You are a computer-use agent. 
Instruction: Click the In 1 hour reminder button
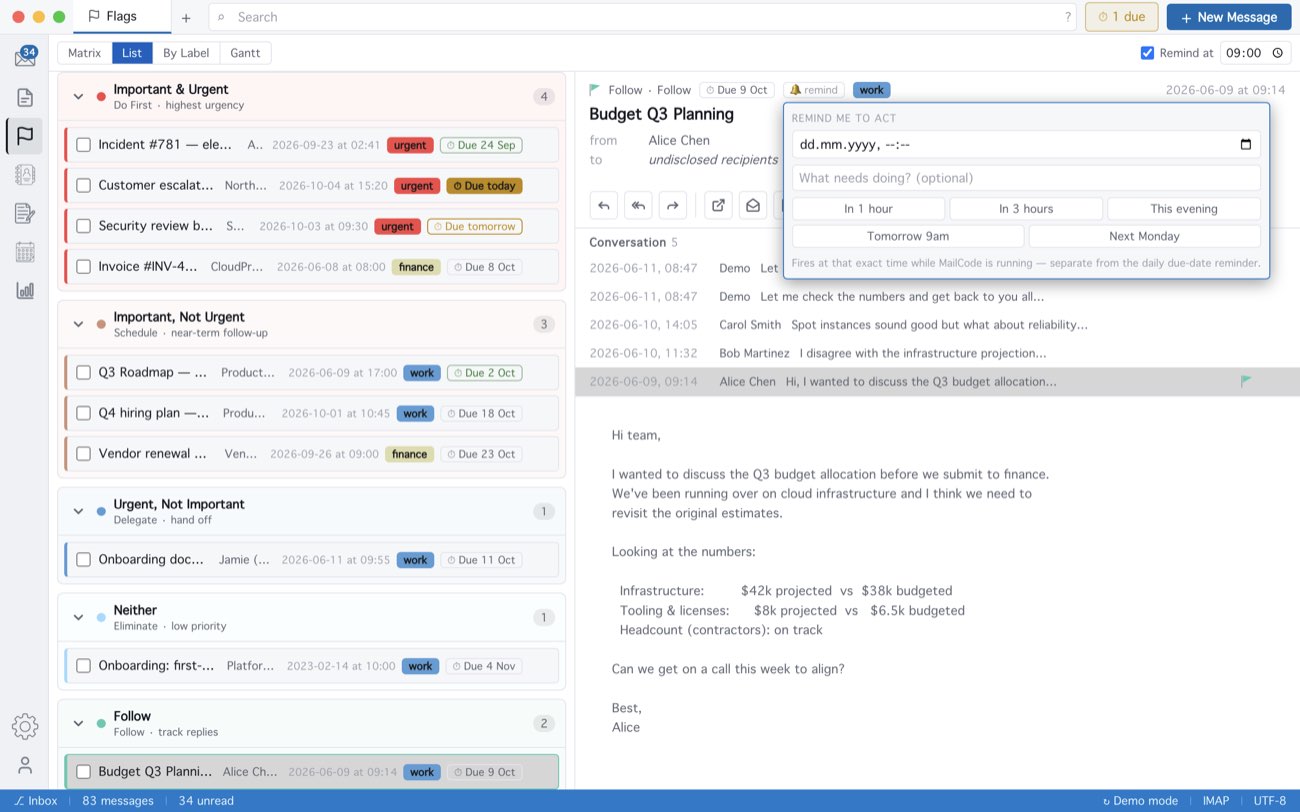[x=868, y=209]
